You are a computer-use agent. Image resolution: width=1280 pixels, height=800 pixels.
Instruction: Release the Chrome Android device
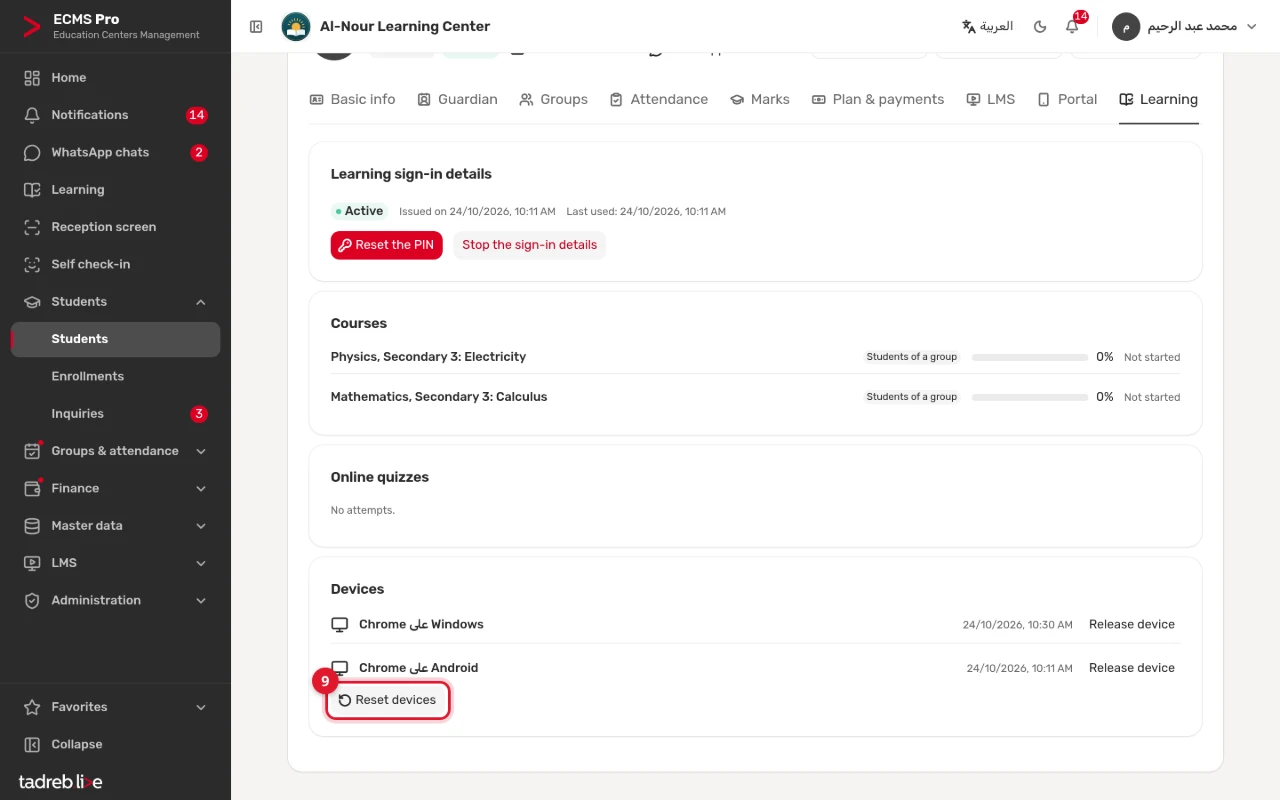pyautogui.click(x=1132, y=668)
